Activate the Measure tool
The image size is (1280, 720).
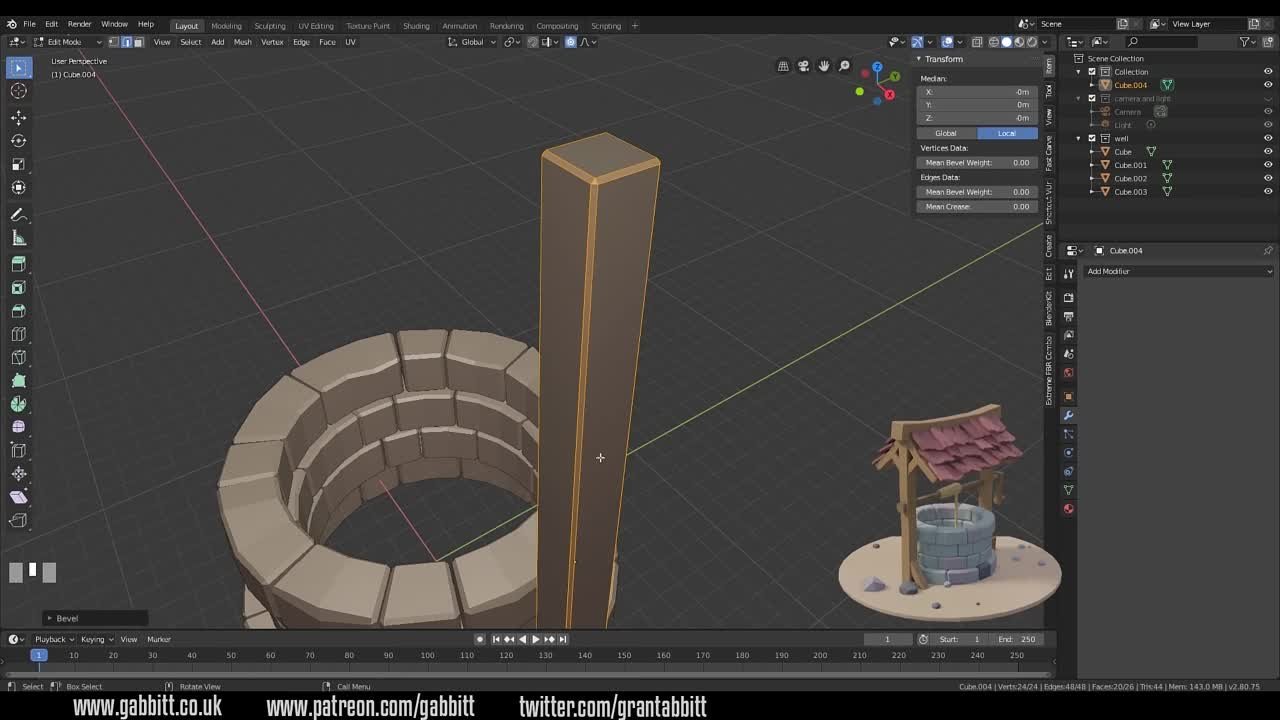(x=19, y=238)
